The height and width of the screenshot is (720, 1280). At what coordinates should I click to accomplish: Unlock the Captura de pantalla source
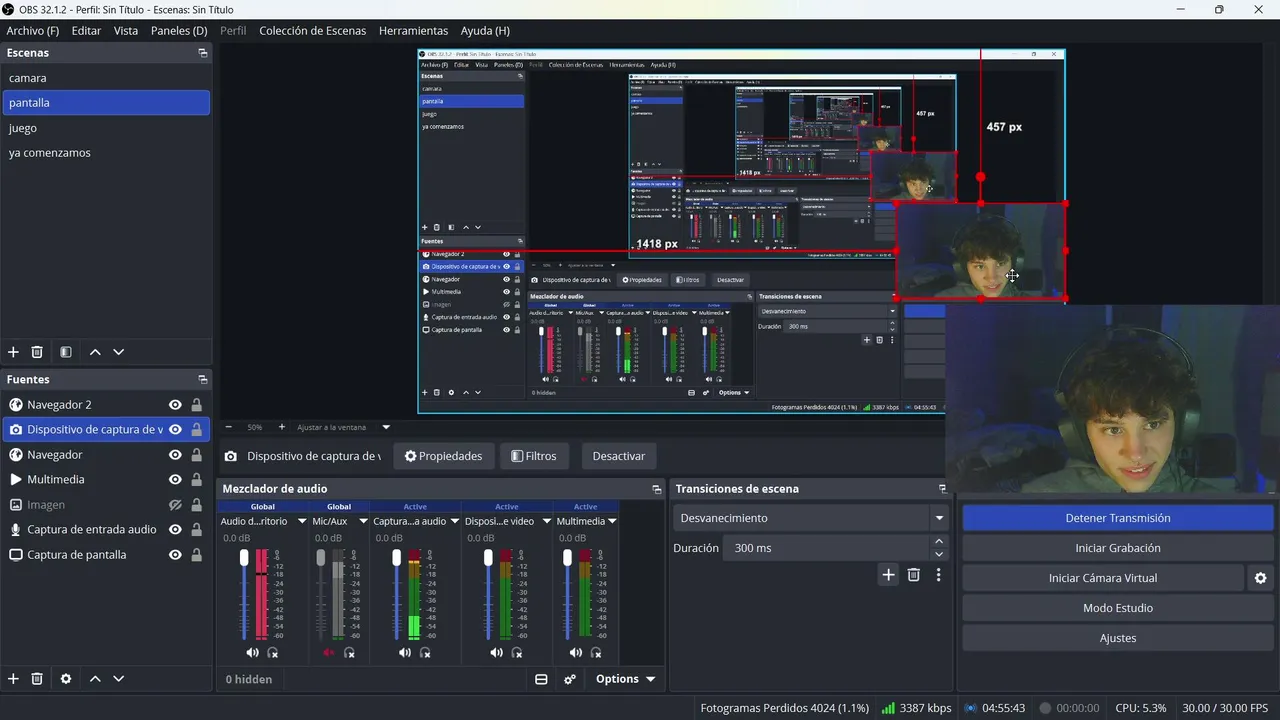point(196,555)
